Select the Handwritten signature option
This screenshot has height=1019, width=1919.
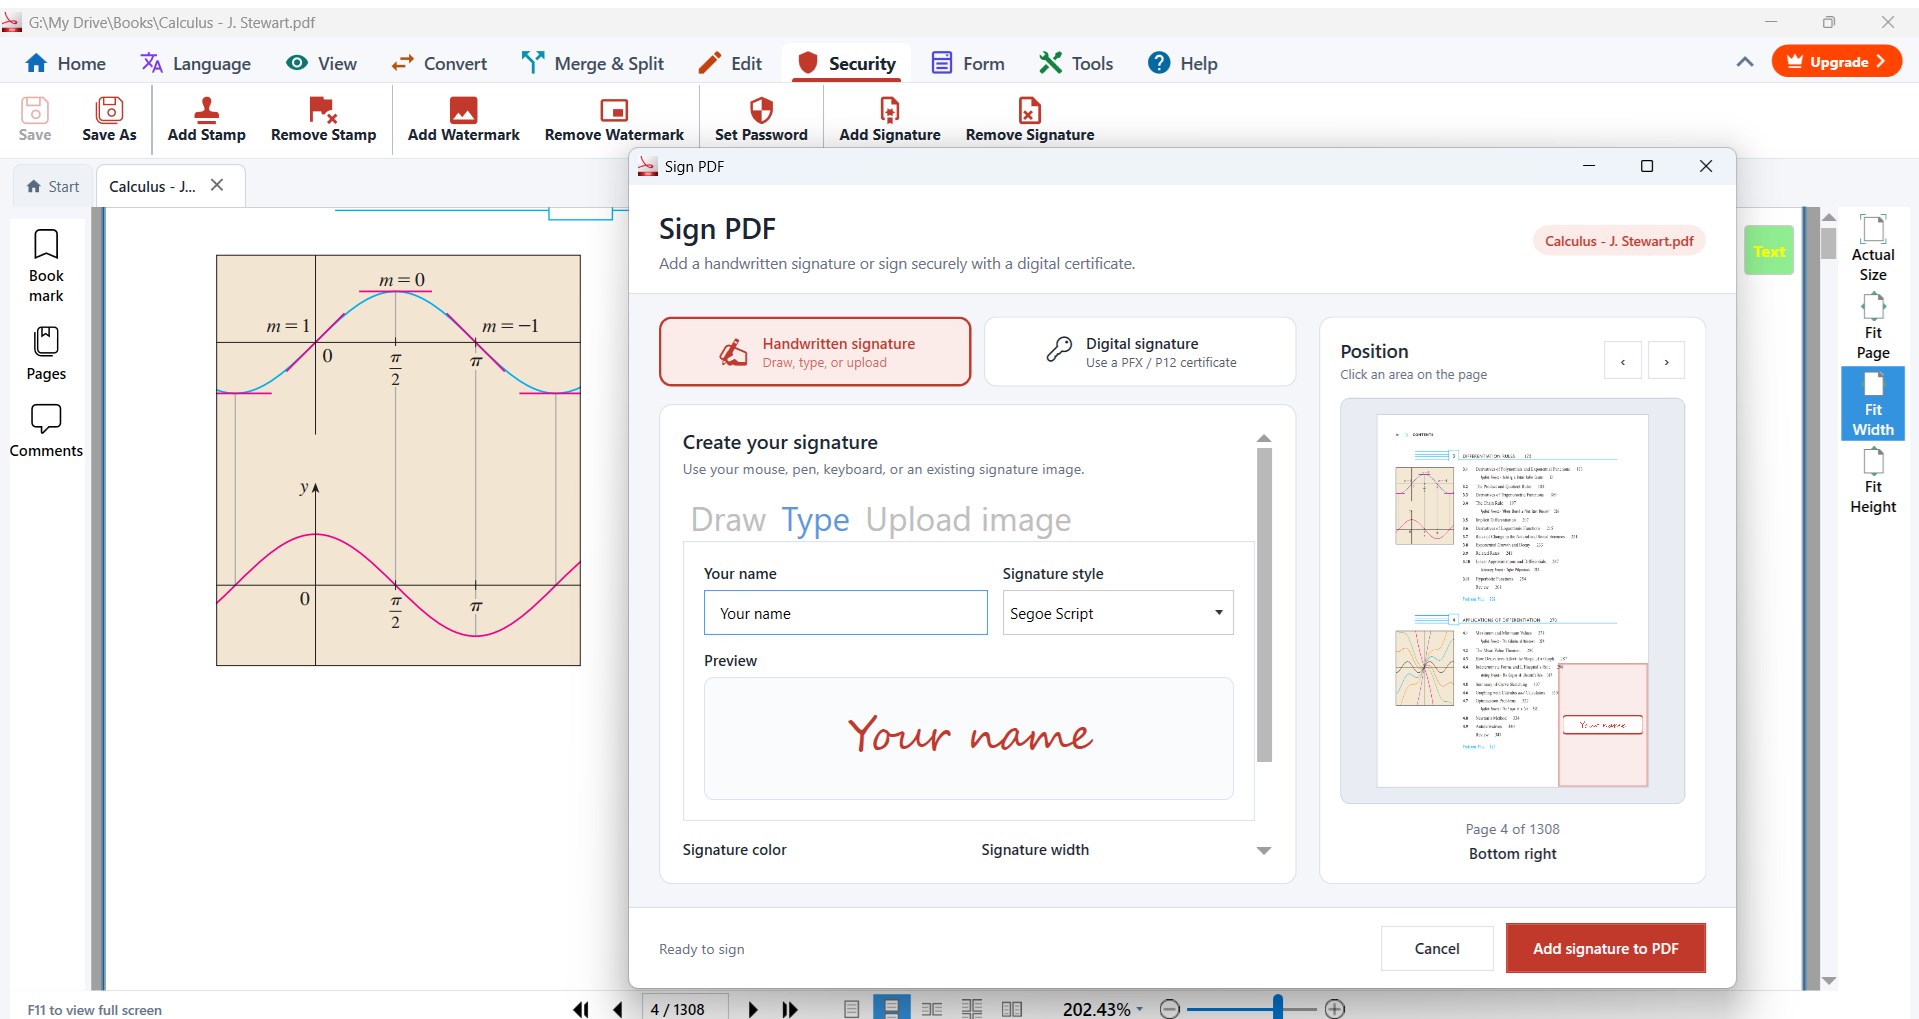click(815, 352)
